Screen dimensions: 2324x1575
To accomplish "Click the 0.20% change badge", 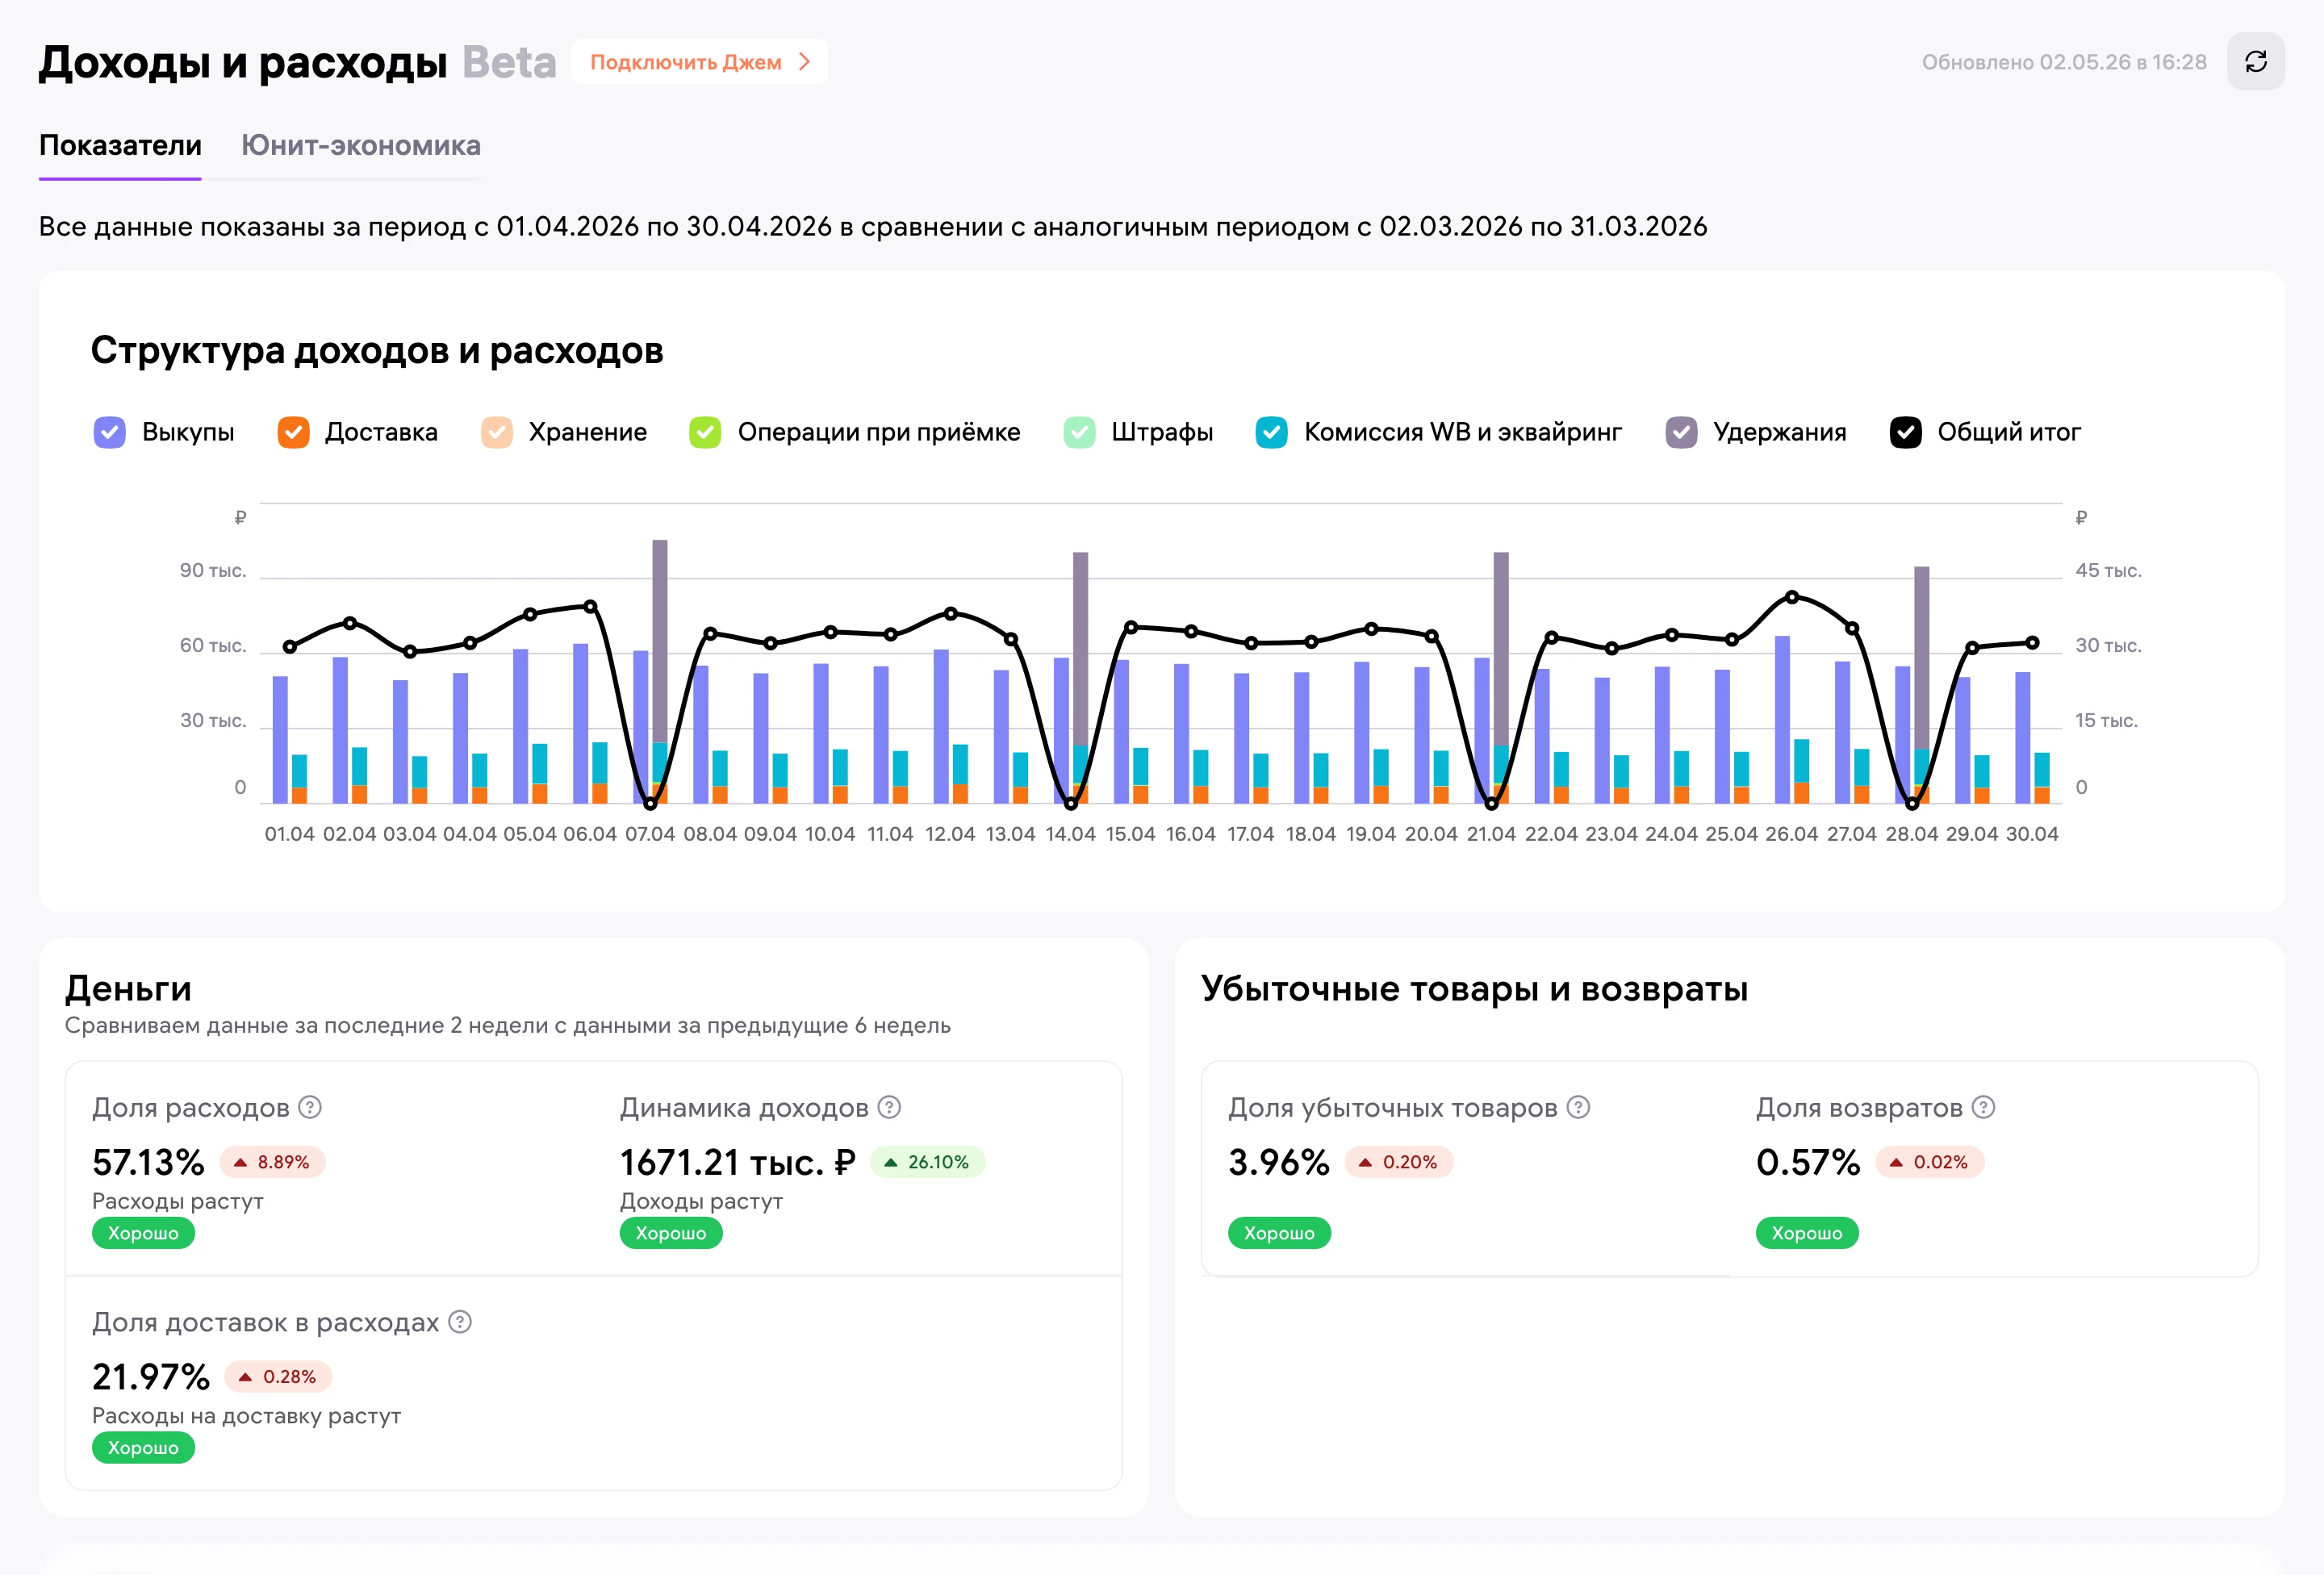I will coord(1398,1162).
